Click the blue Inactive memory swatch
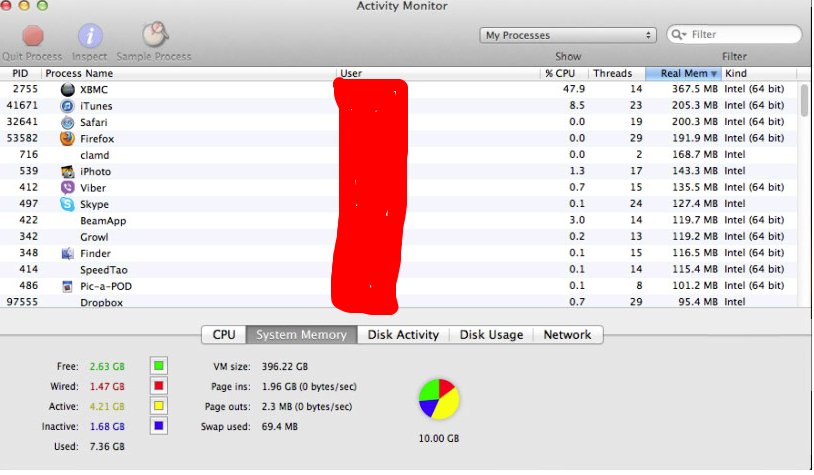This screenshot has height=475, width=814. coord(159,426)
